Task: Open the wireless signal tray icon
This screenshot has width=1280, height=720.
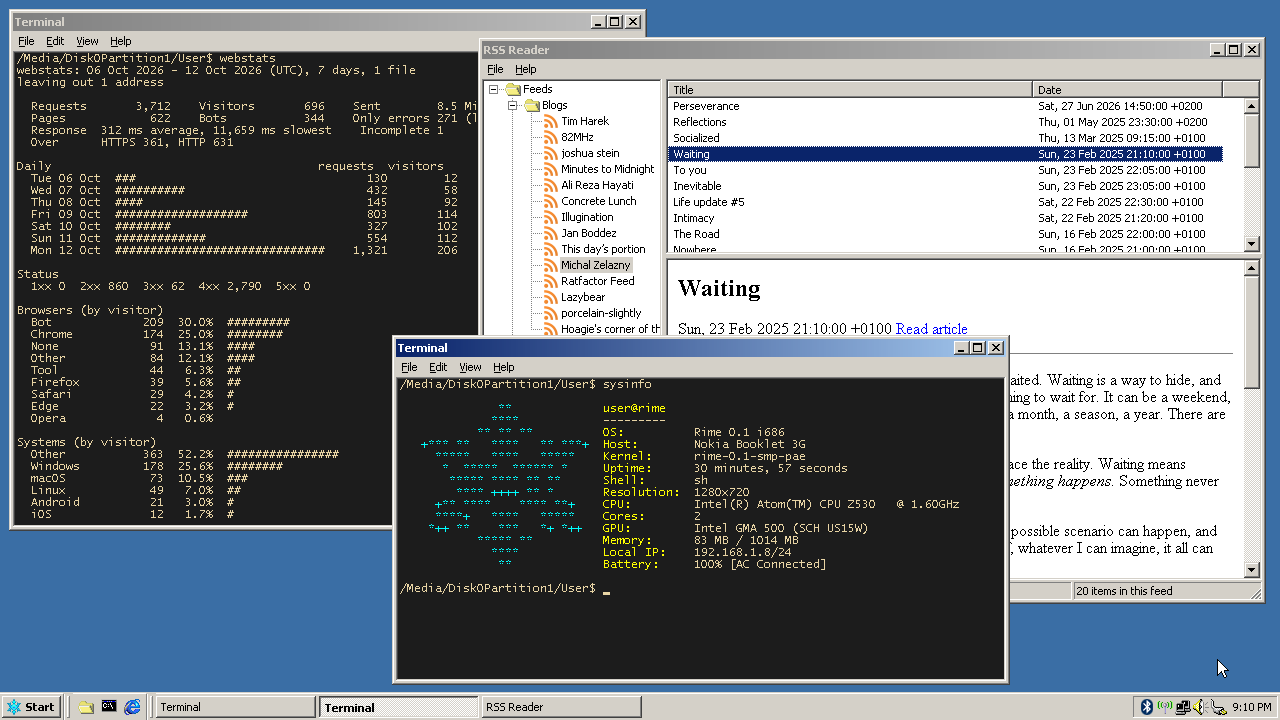Action: click(x=1165, y=707)
